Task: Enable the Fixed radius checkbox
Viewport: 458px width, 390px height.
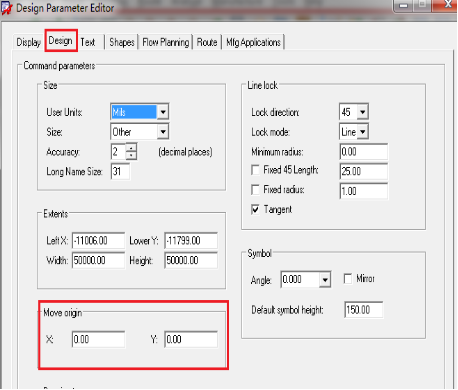Action: 255,190
